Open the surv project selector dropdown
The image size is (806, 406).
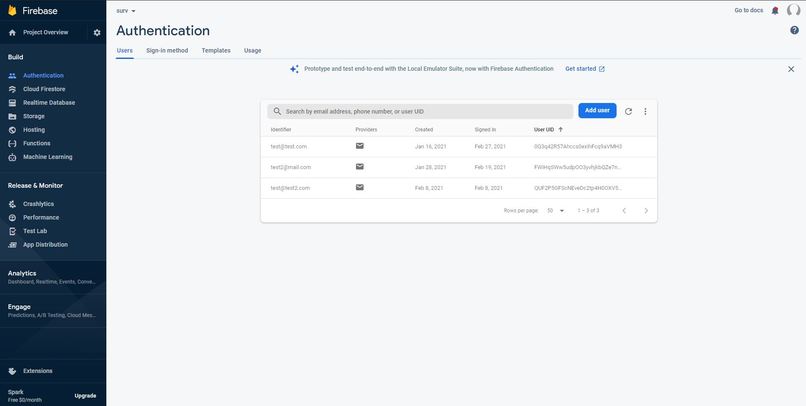click(x=126, y=11)
